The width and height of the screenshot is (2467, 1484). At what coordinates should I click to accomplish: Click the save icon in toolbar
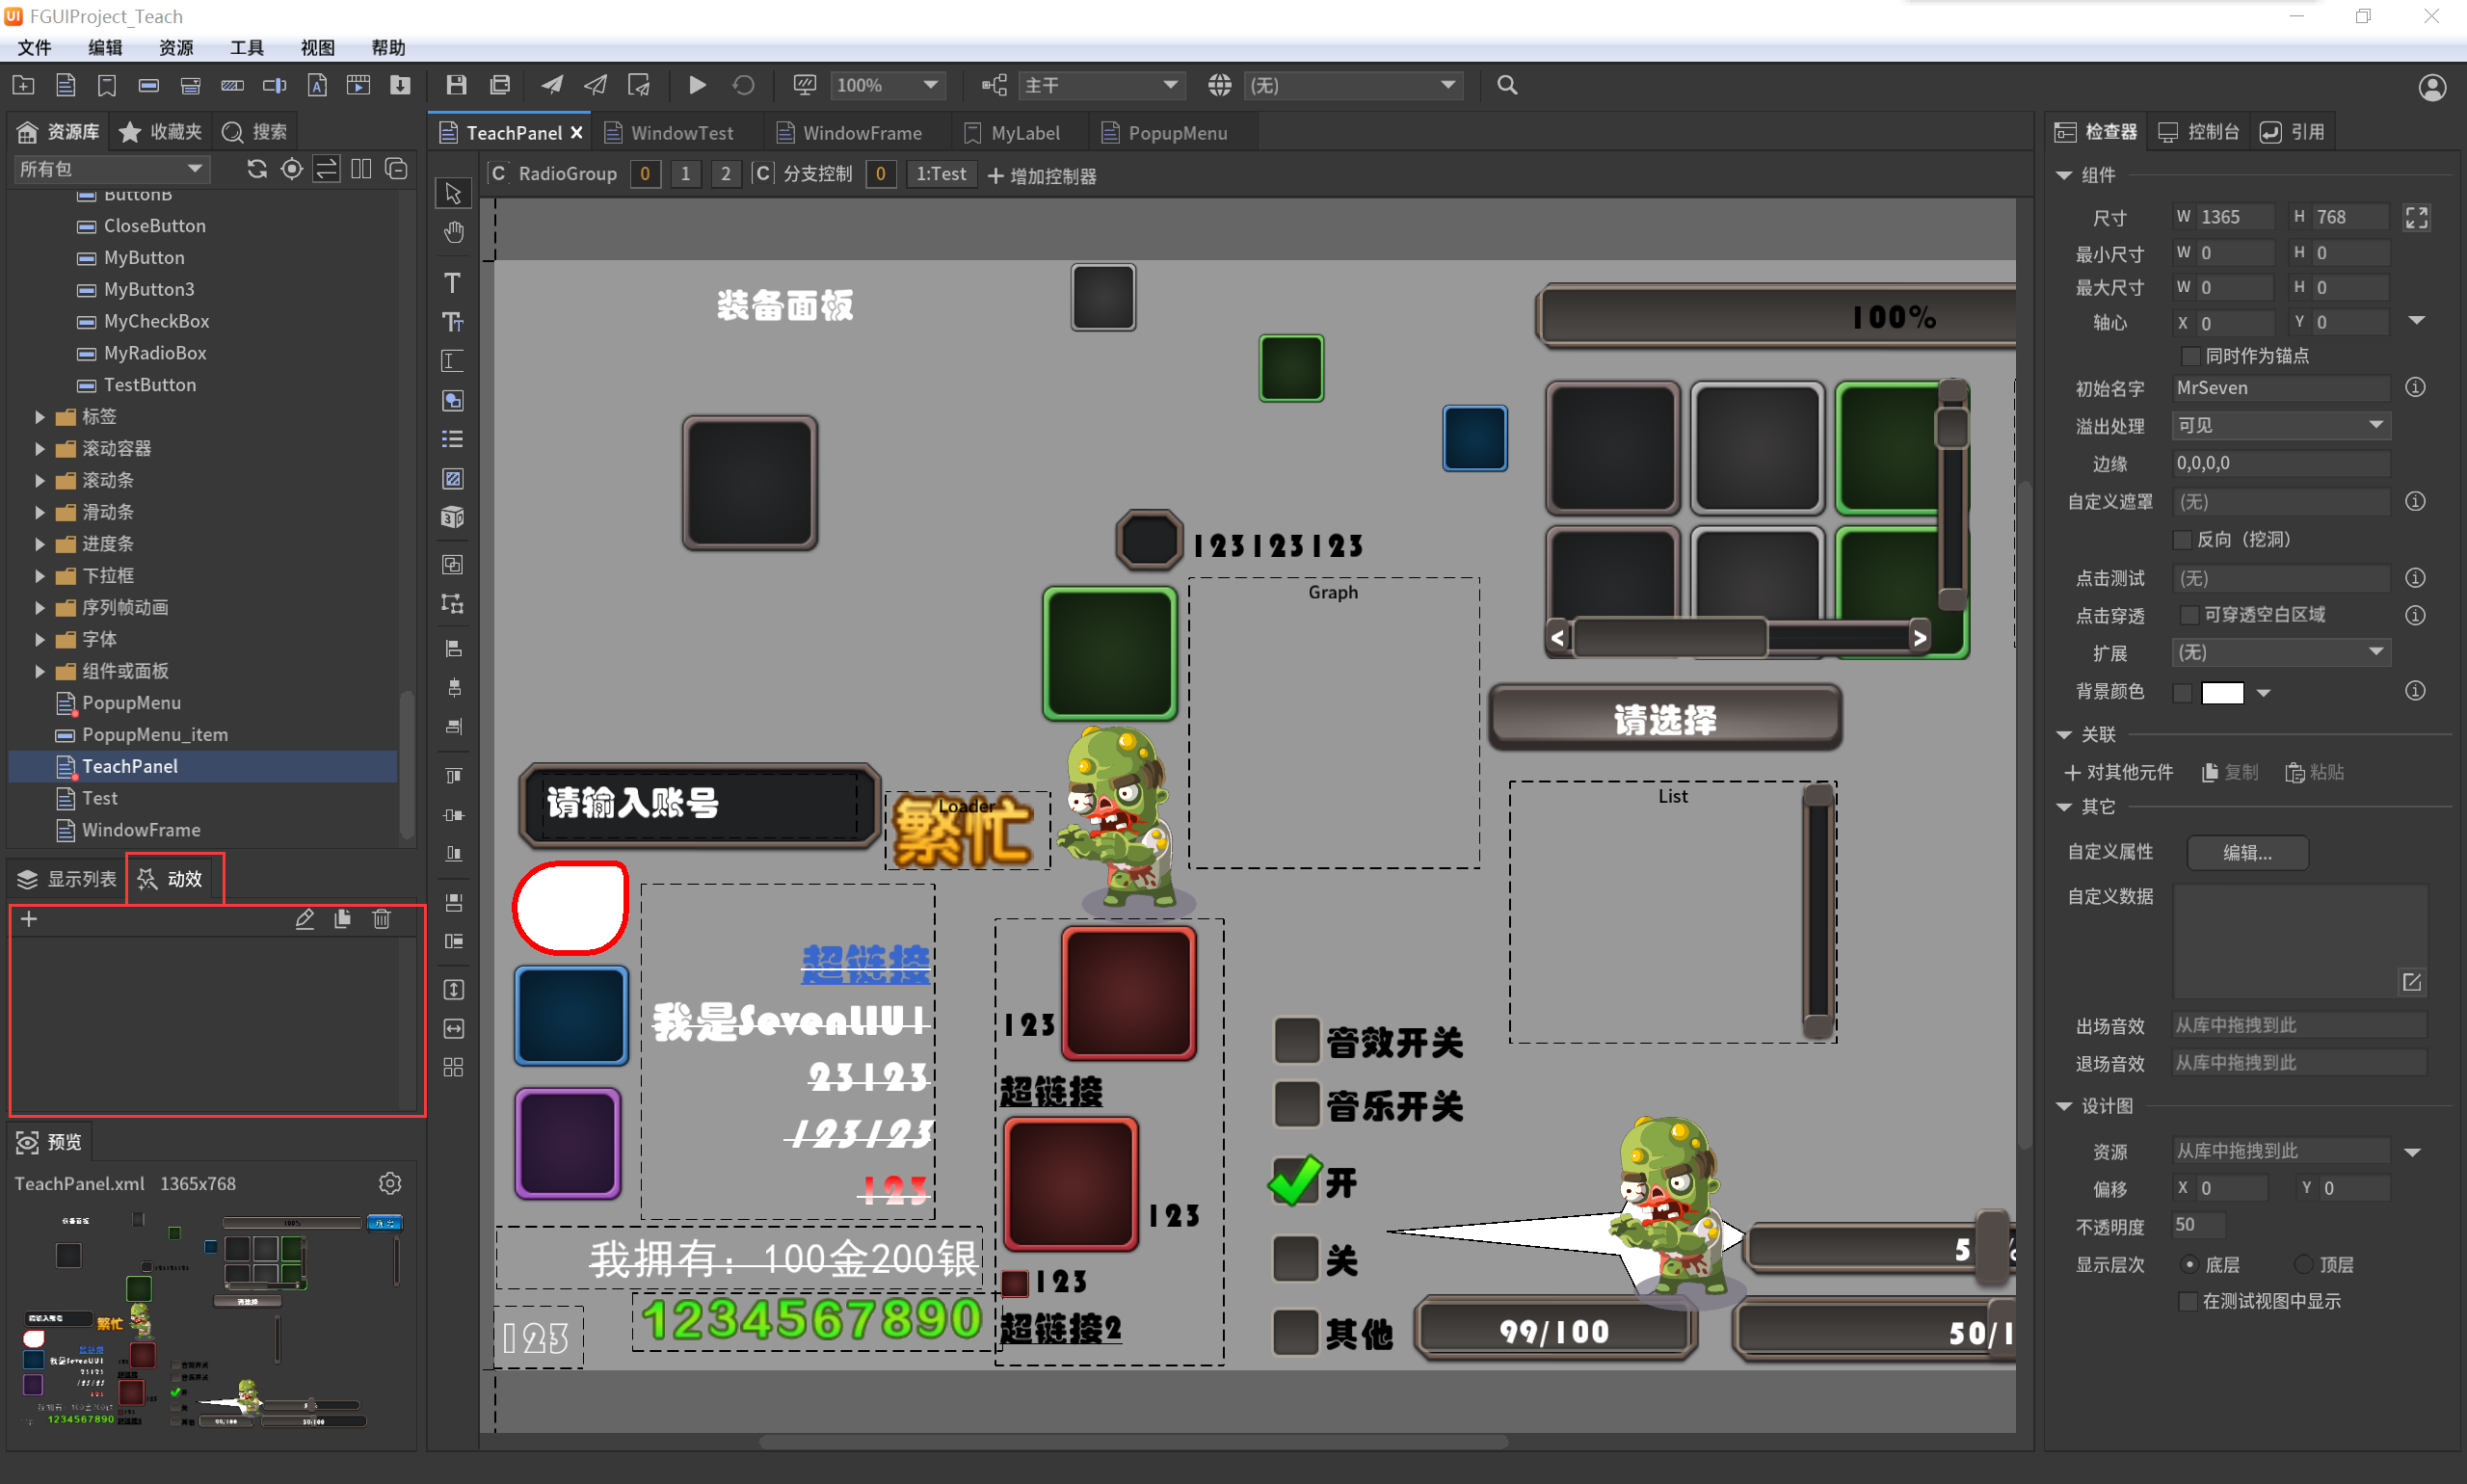click(x=457, y=85)
